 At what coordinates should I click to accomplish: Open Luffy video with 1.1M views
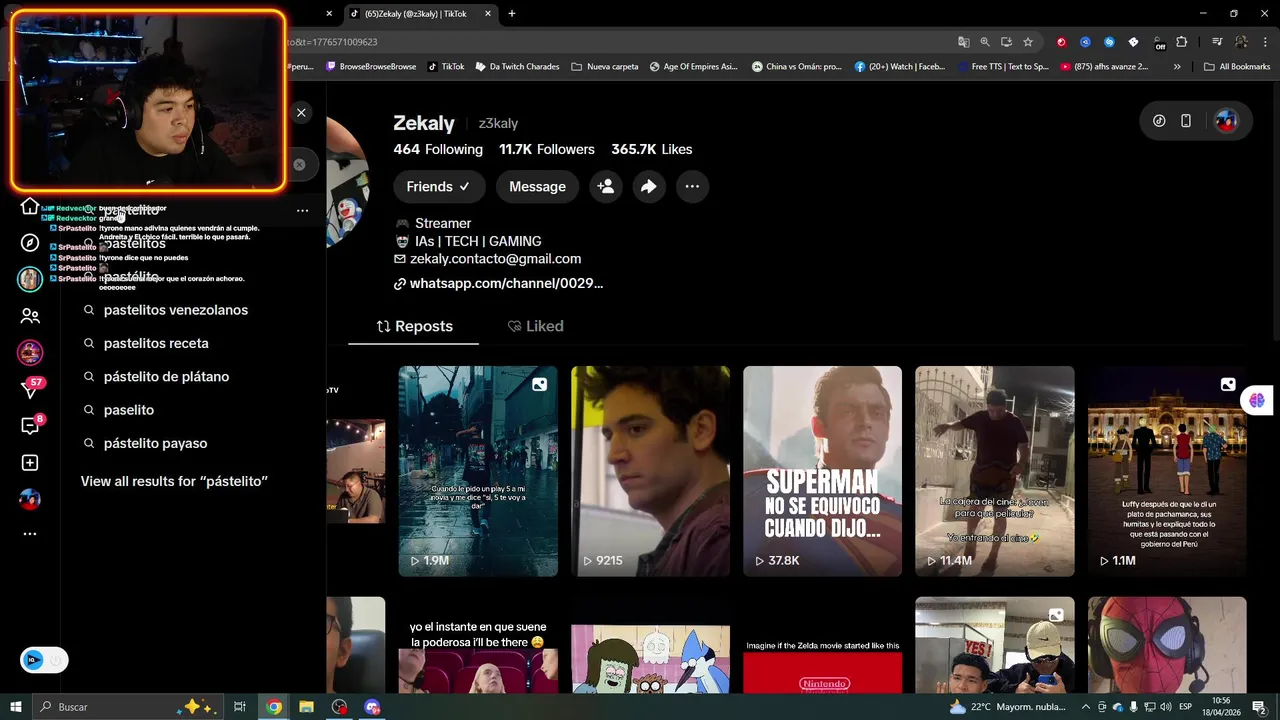[x=1167, y=471]
